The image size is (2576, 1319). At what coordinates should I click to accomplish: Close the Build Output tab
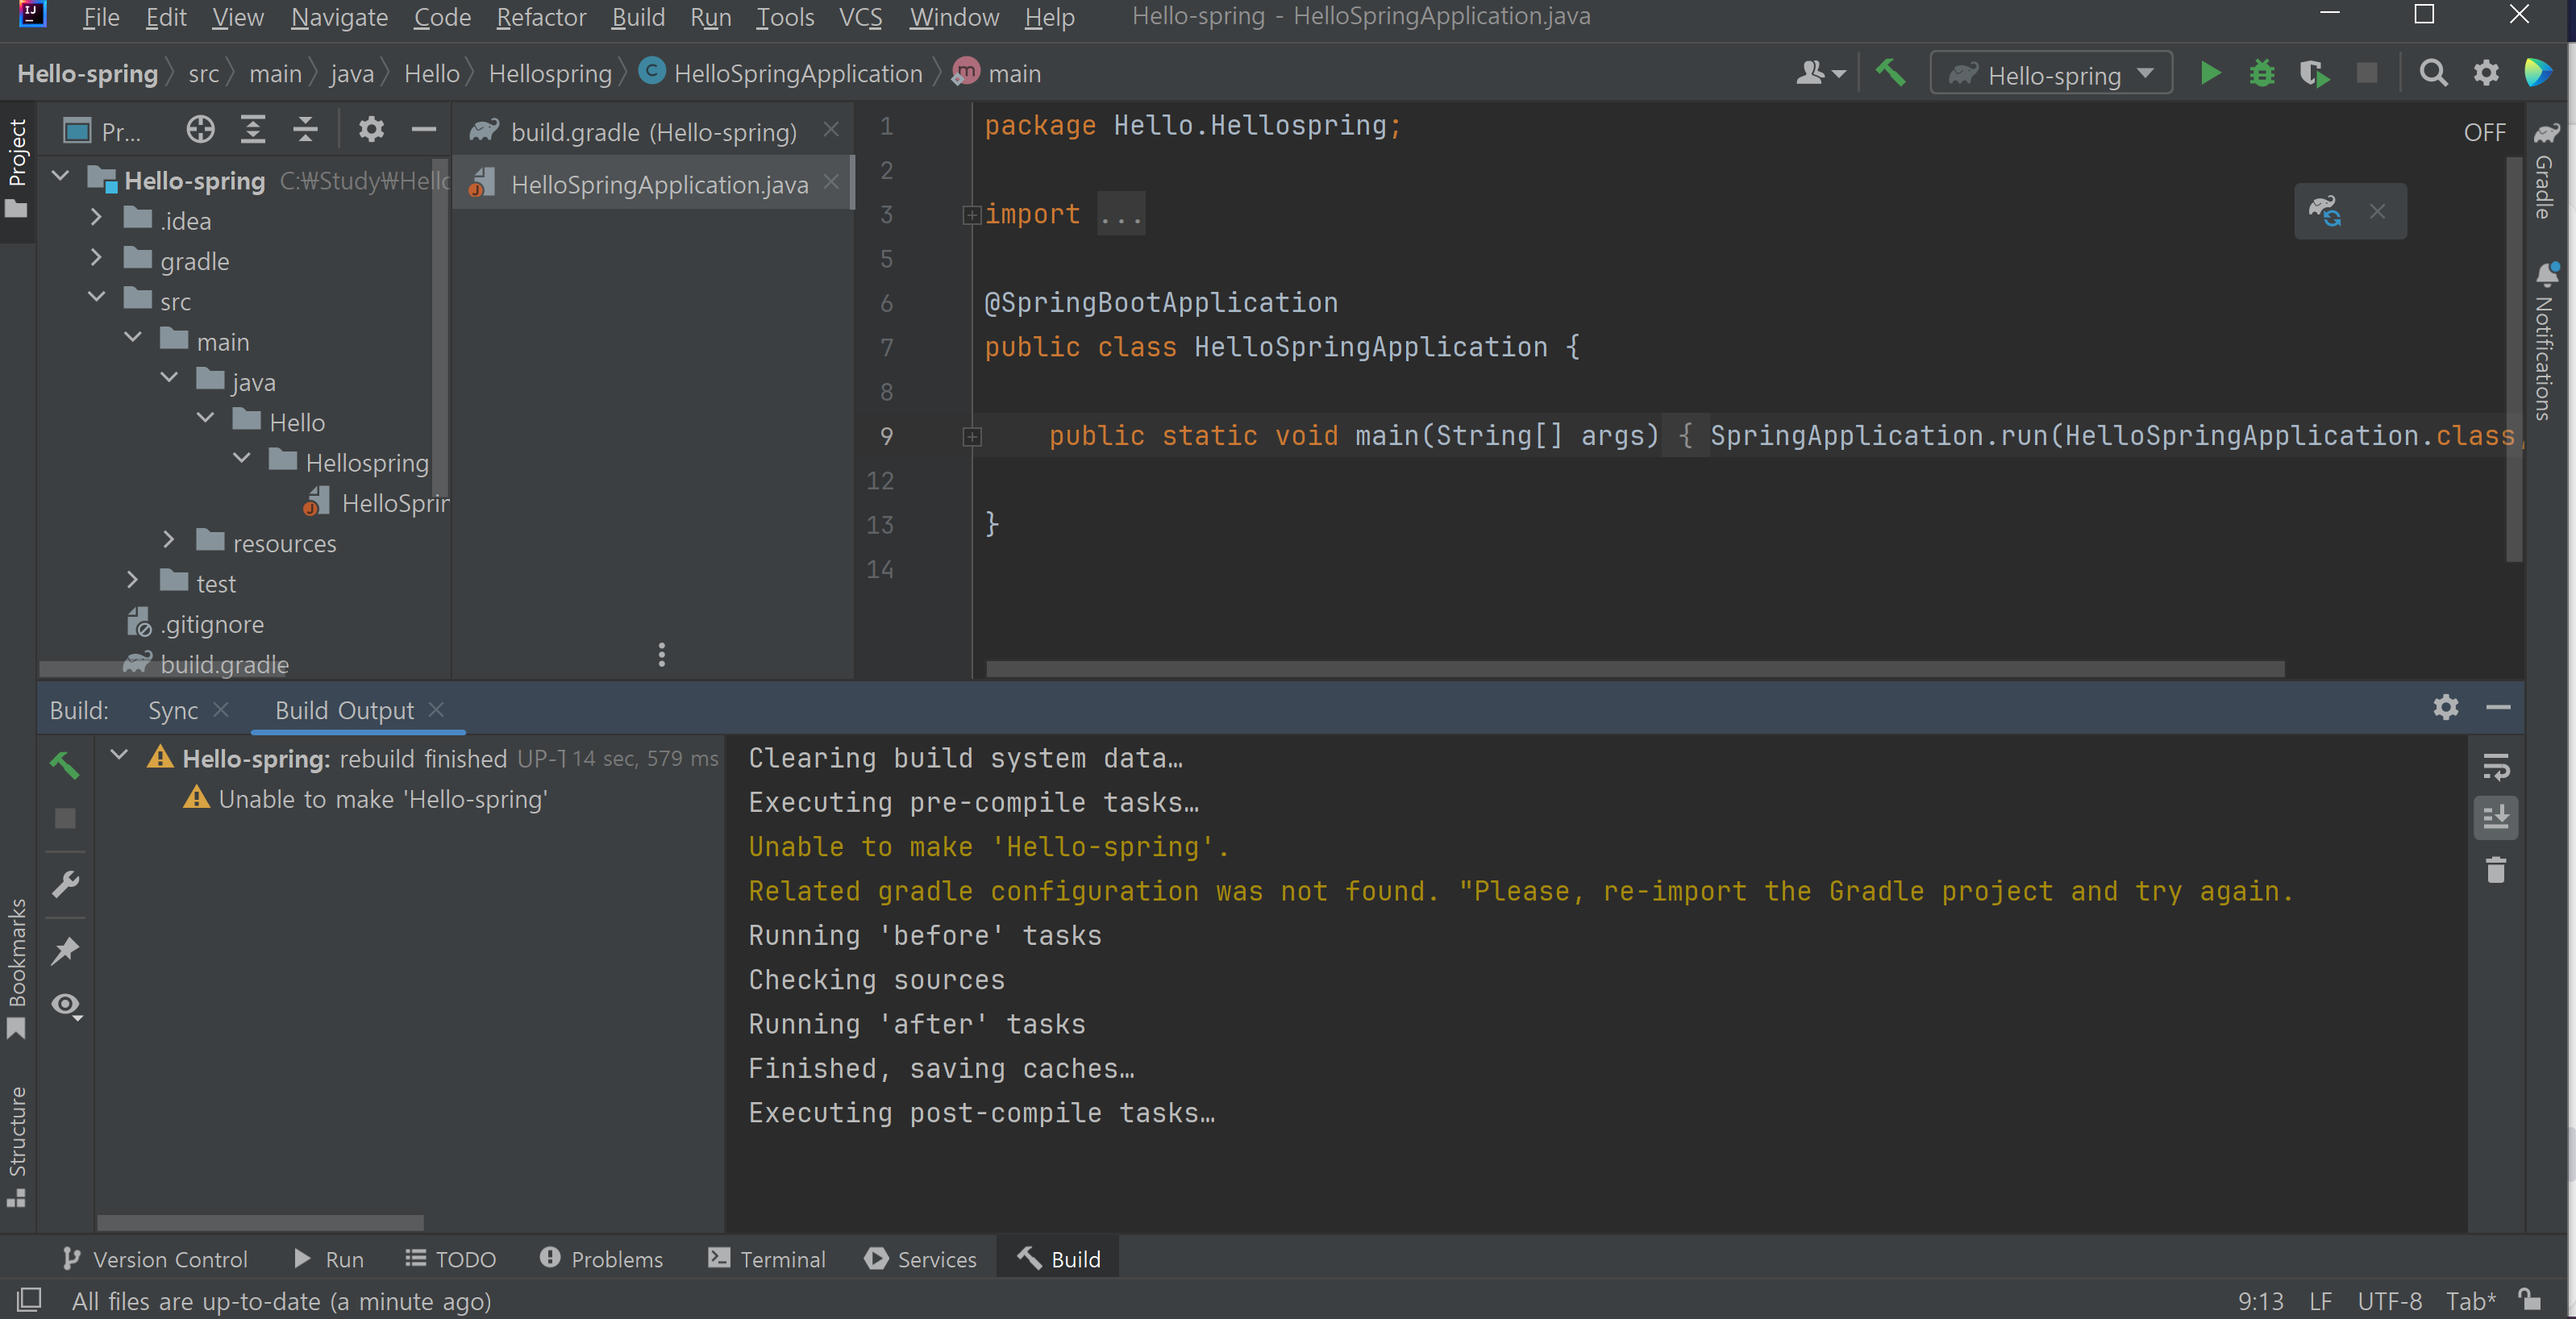(436, 709)
